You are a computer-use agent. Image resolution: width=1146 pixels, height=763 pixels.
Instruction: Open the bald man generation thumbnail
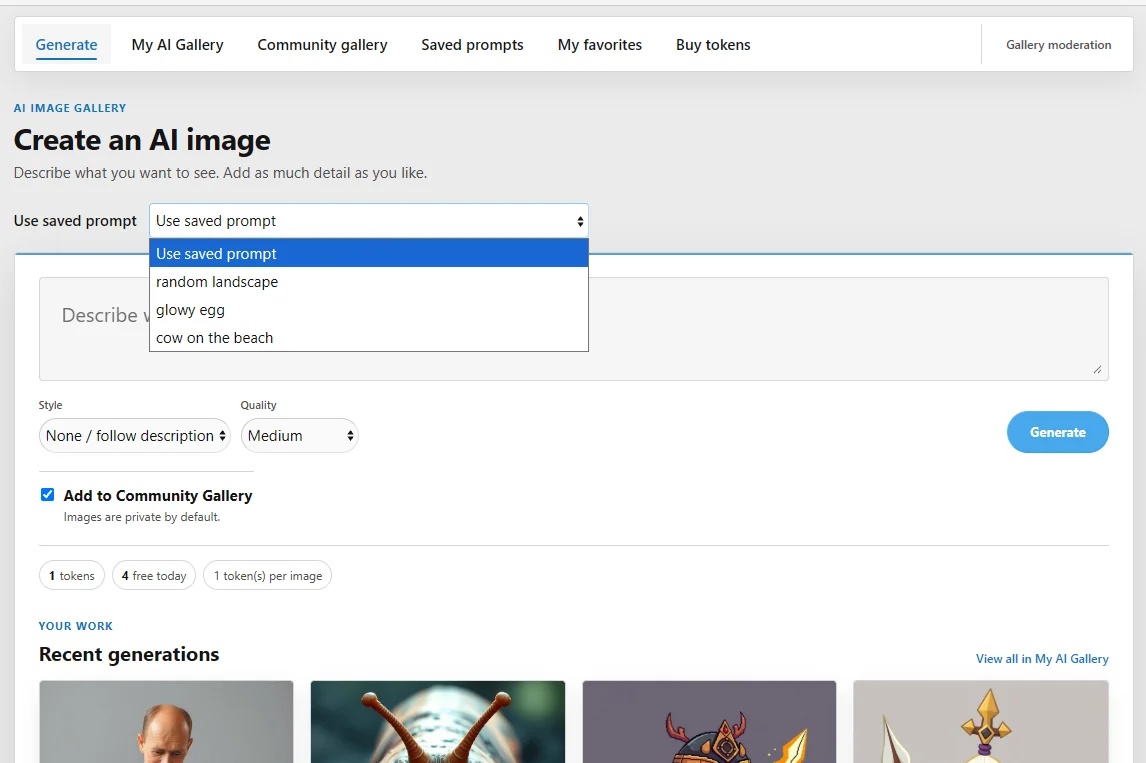[167, 722]
